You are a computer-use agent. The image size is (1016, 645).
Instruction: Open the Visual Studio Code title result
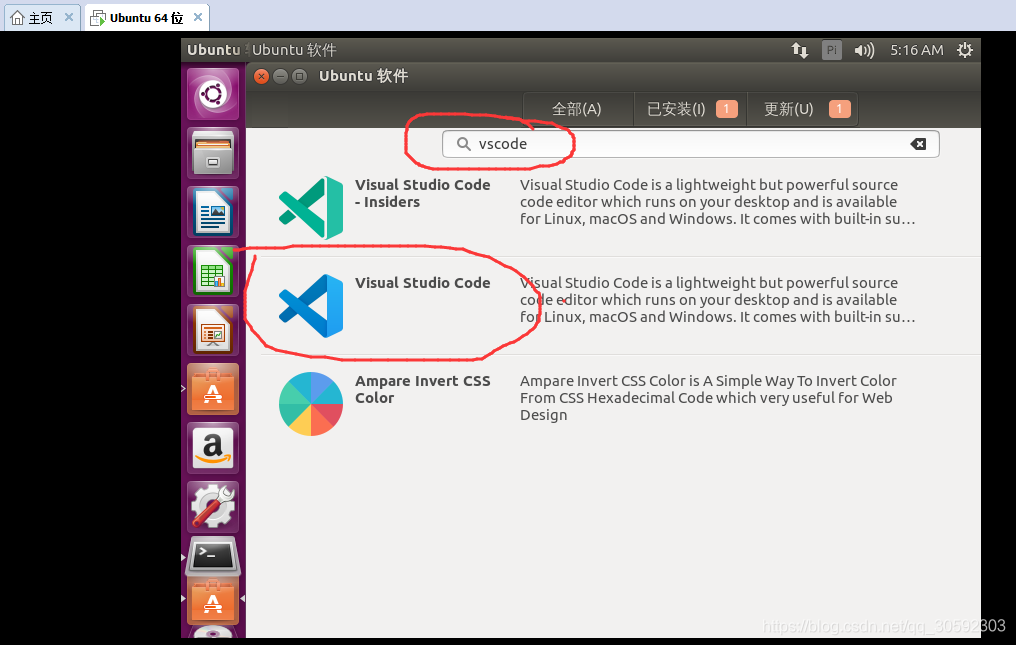click(x=422, y=283)
